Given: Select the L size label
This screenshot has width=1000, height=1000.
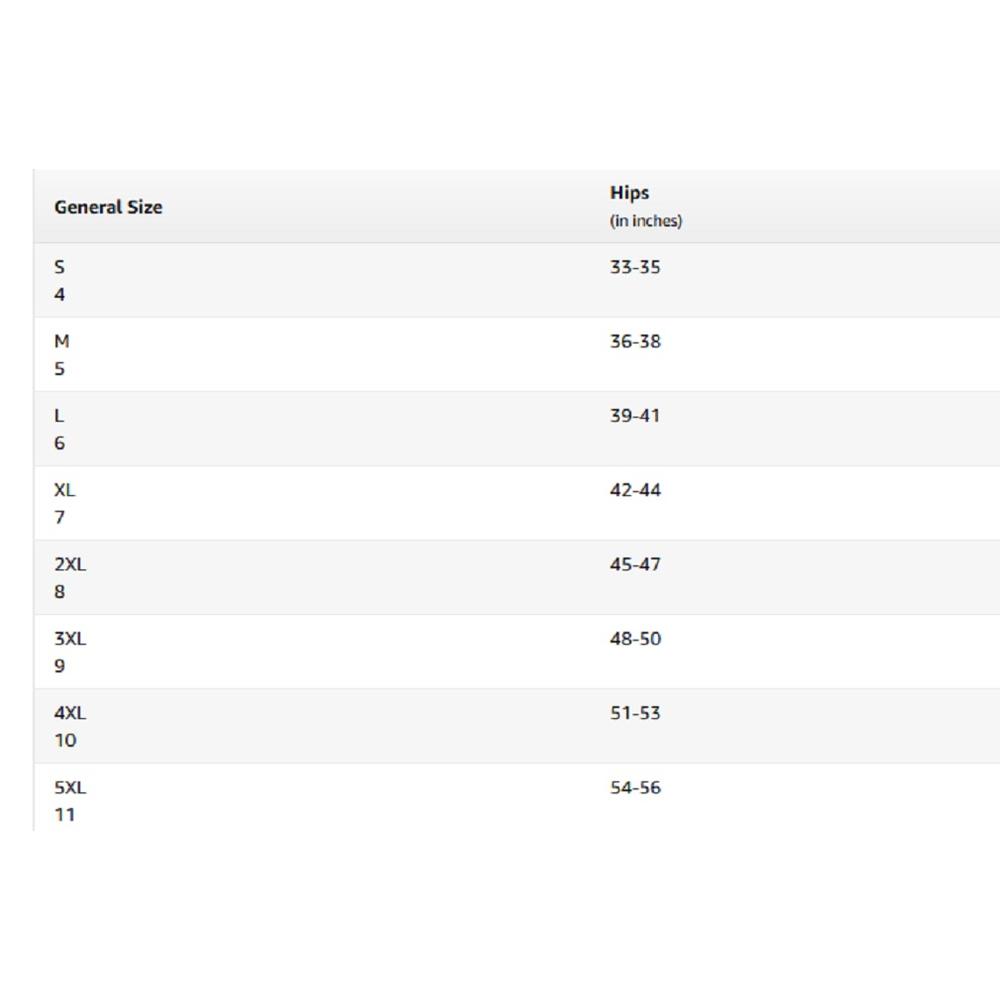Looking at the screenshot, I should point(59,415).
